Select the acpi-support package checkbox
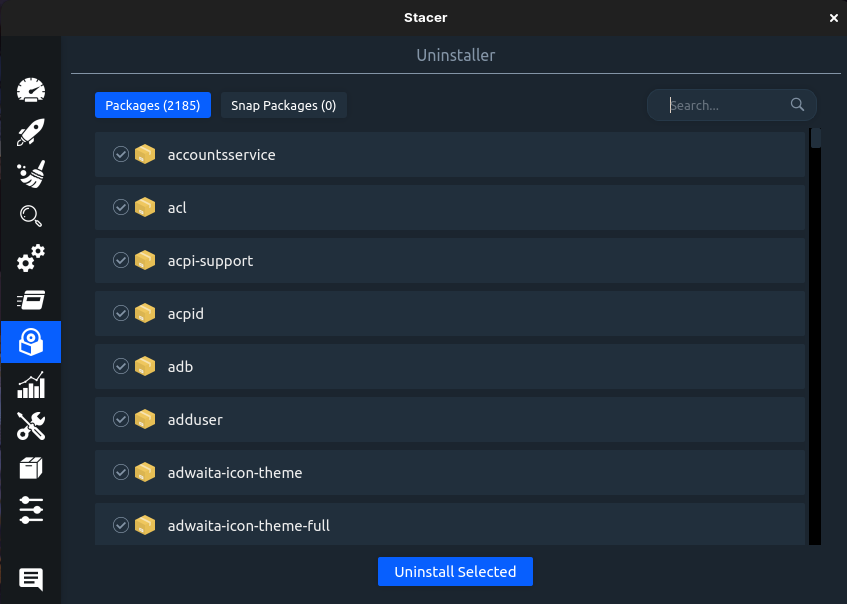 click(121, 260)
